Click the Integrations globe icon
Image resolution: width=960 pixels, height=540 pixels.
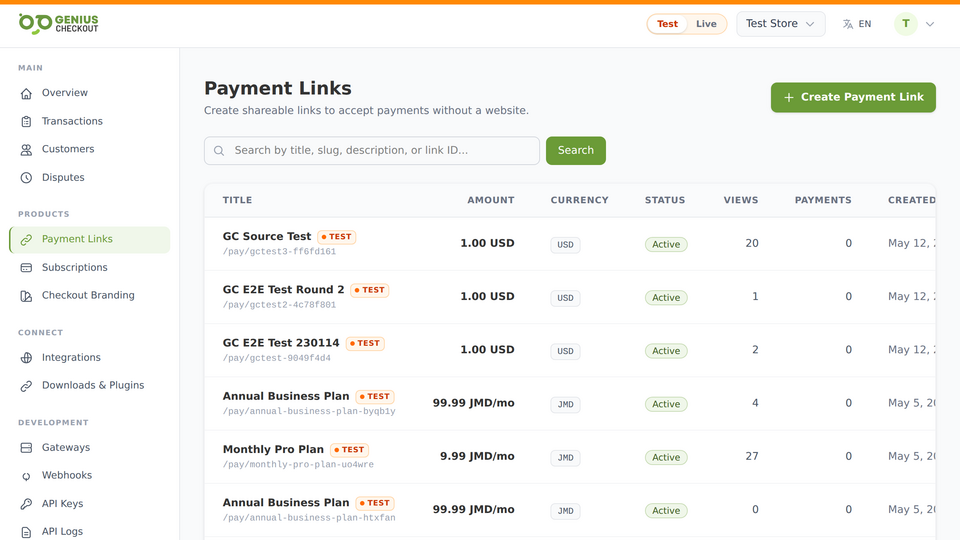point(26,358)
